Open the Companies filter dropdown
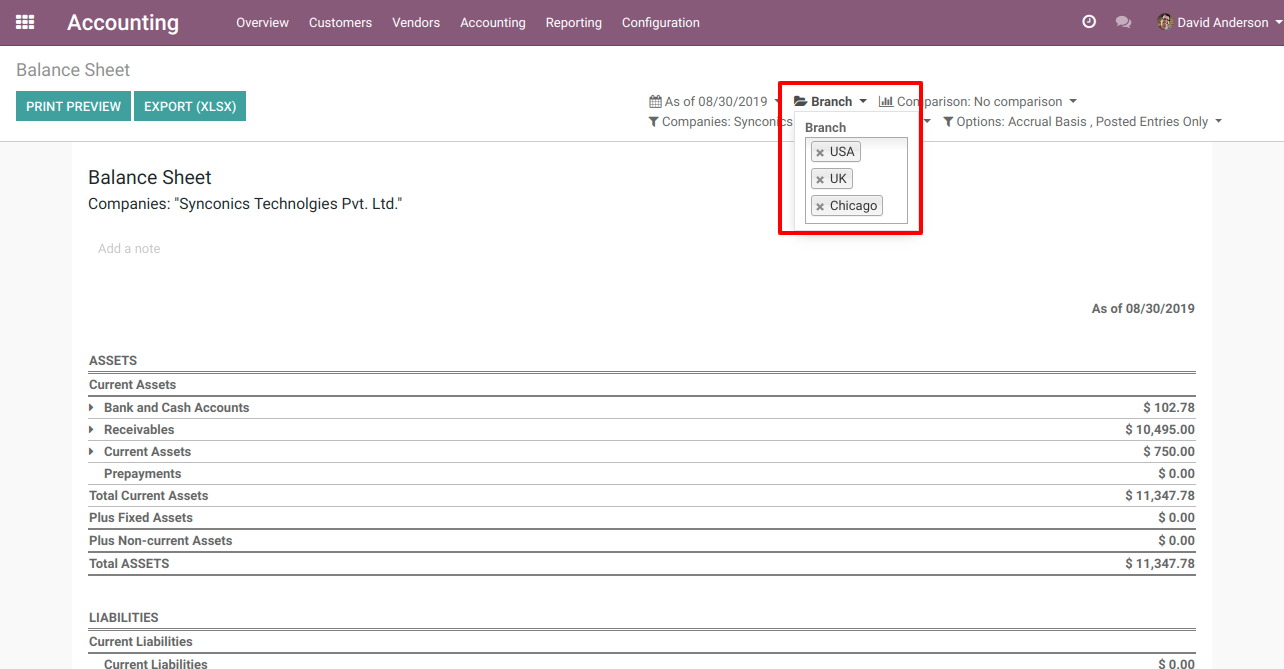Screen dimensions: 1284x669 (720, 122)
